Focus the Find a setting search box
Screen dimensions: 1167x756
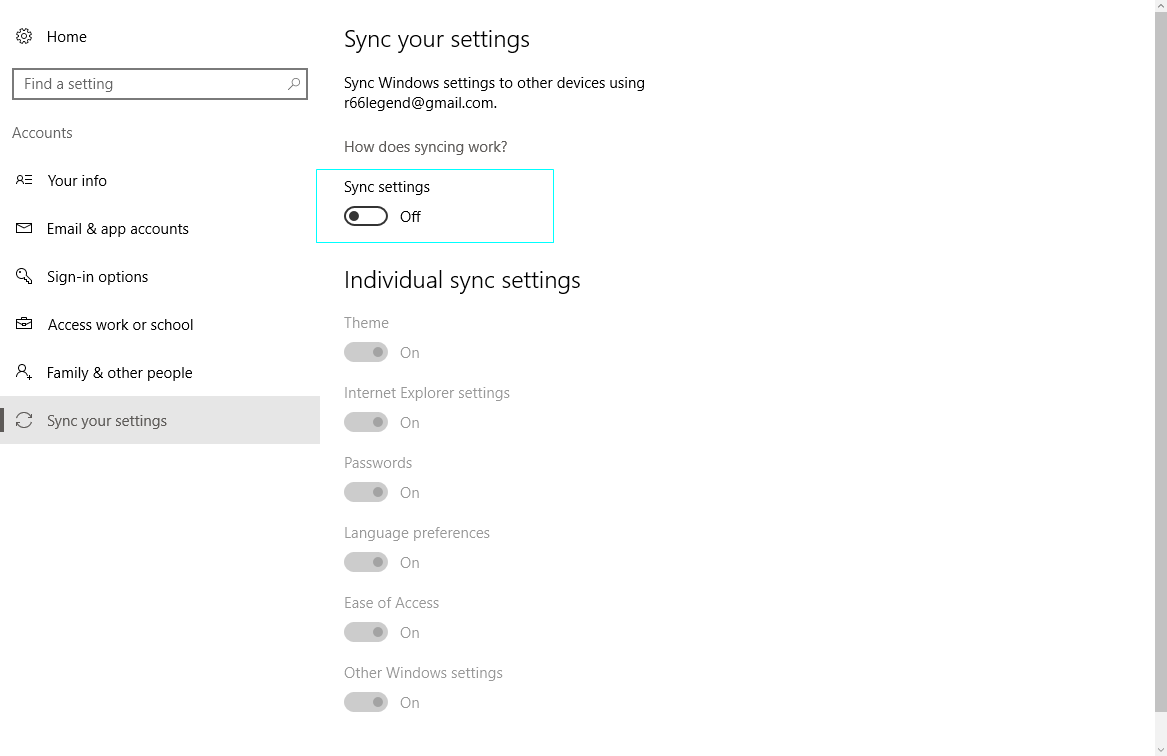point(160,84)
